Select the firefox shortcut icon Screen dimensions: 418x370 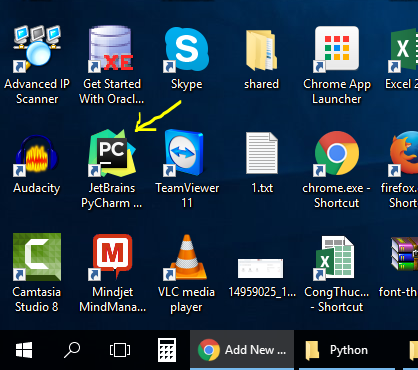[403, 153]
